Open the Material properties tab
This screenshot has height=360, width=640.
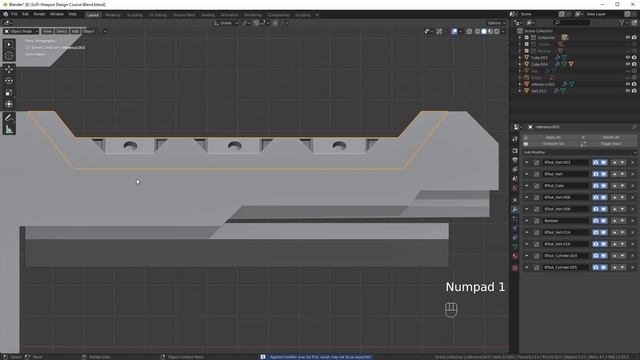pos(515,256)
